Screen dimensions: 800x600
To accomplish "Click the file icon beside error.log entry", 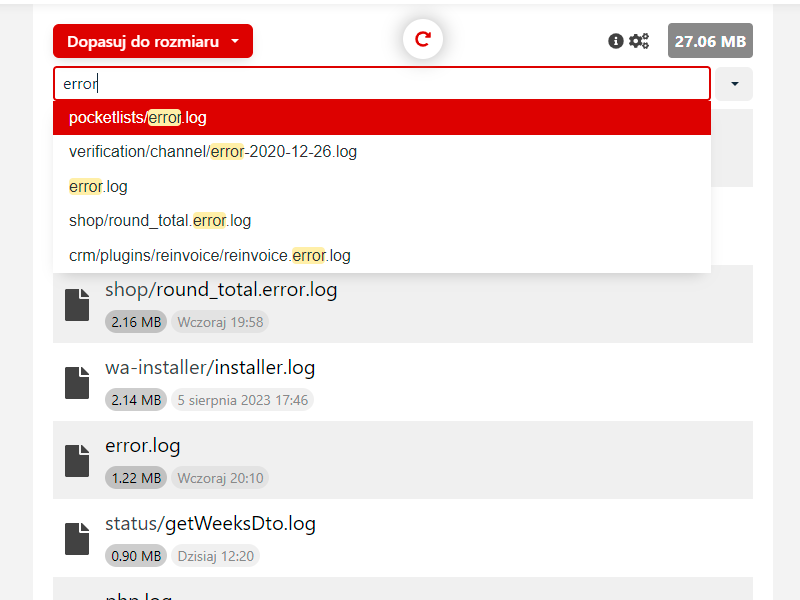I will point(77,461).
